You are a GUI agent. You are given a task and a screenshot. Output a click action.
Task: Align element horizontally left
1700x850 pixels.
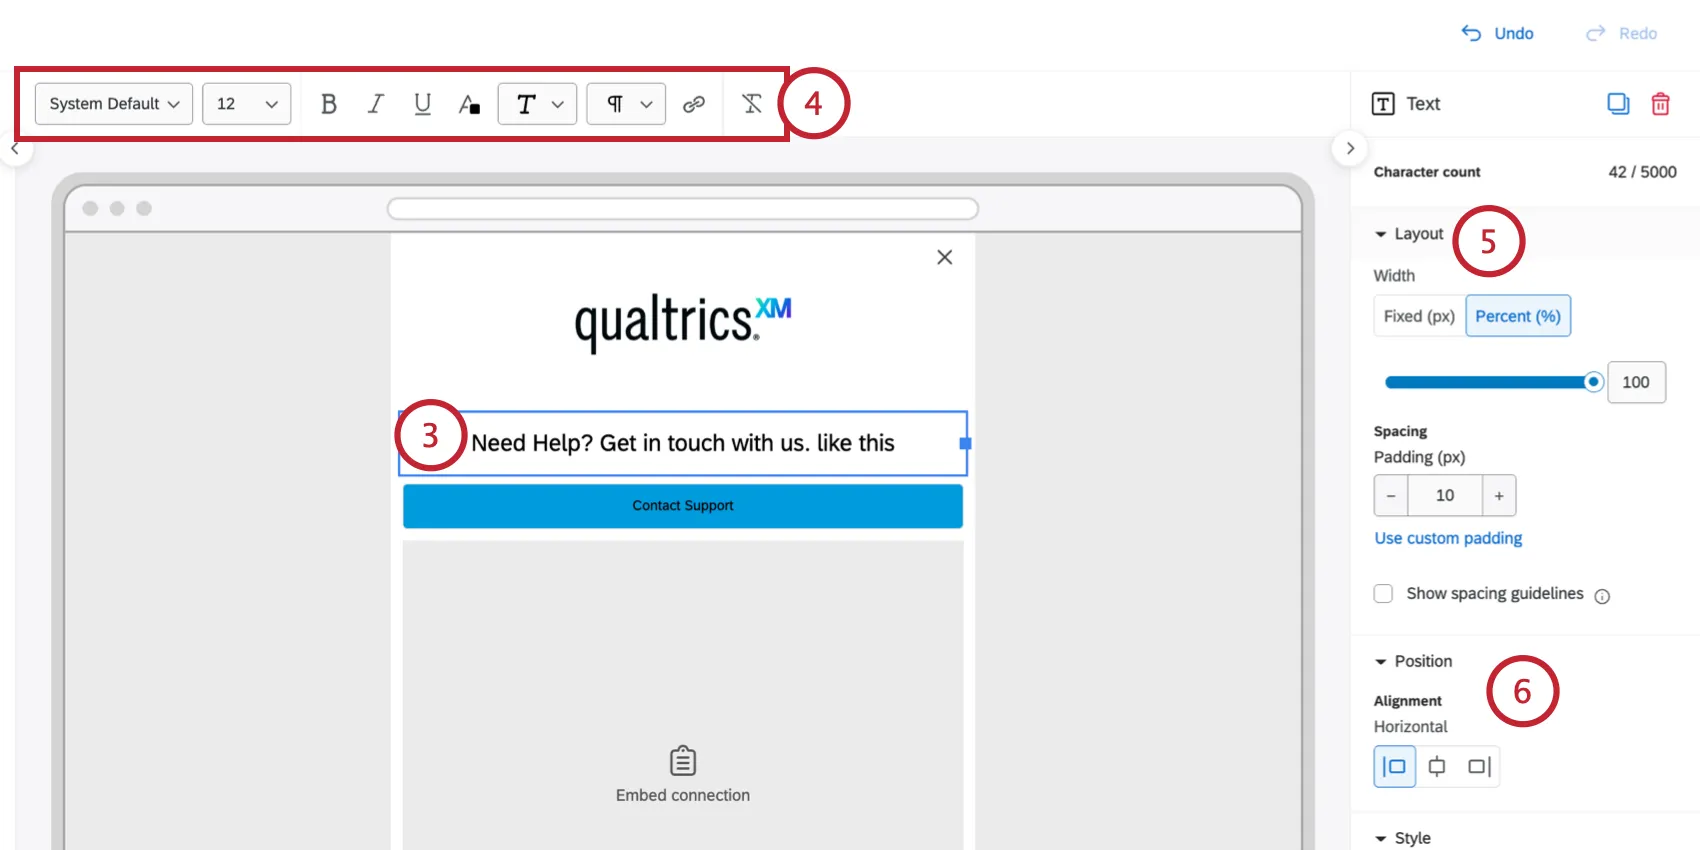point(1394,767)
